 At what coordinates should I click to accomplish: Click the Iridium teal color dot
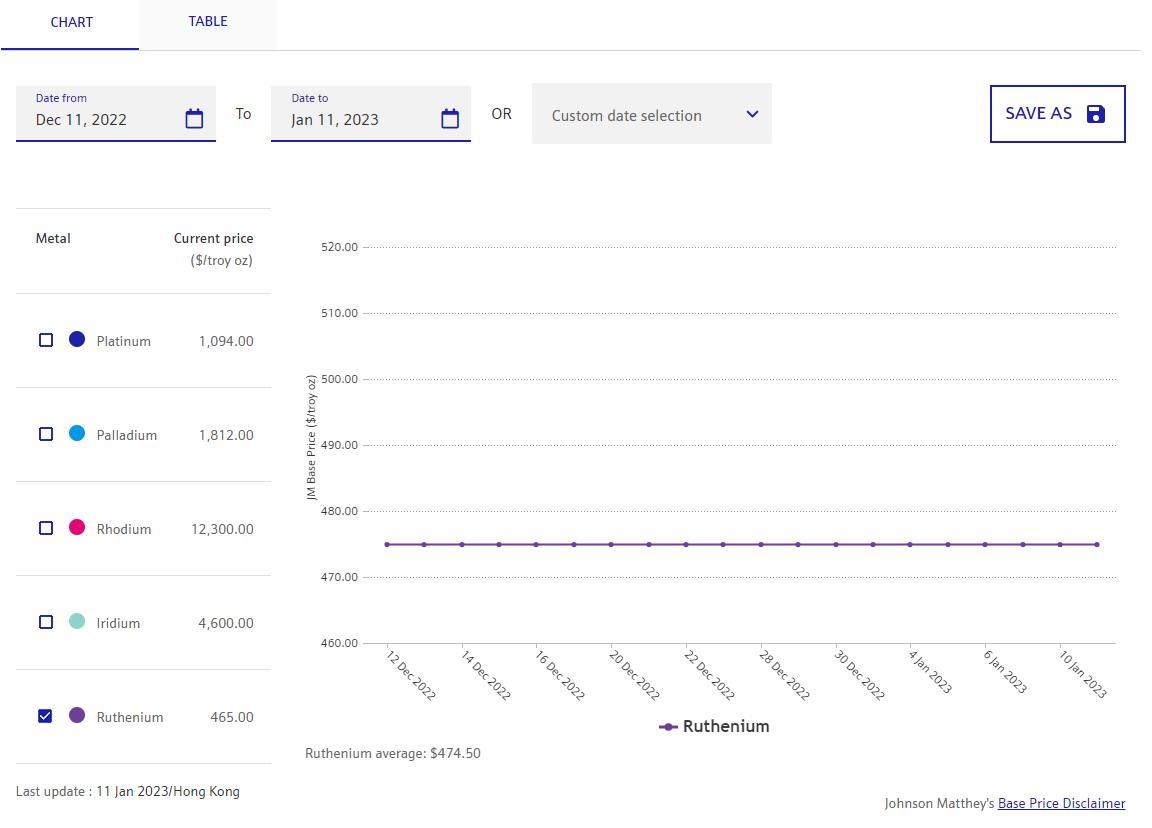[x=77, y=622]
